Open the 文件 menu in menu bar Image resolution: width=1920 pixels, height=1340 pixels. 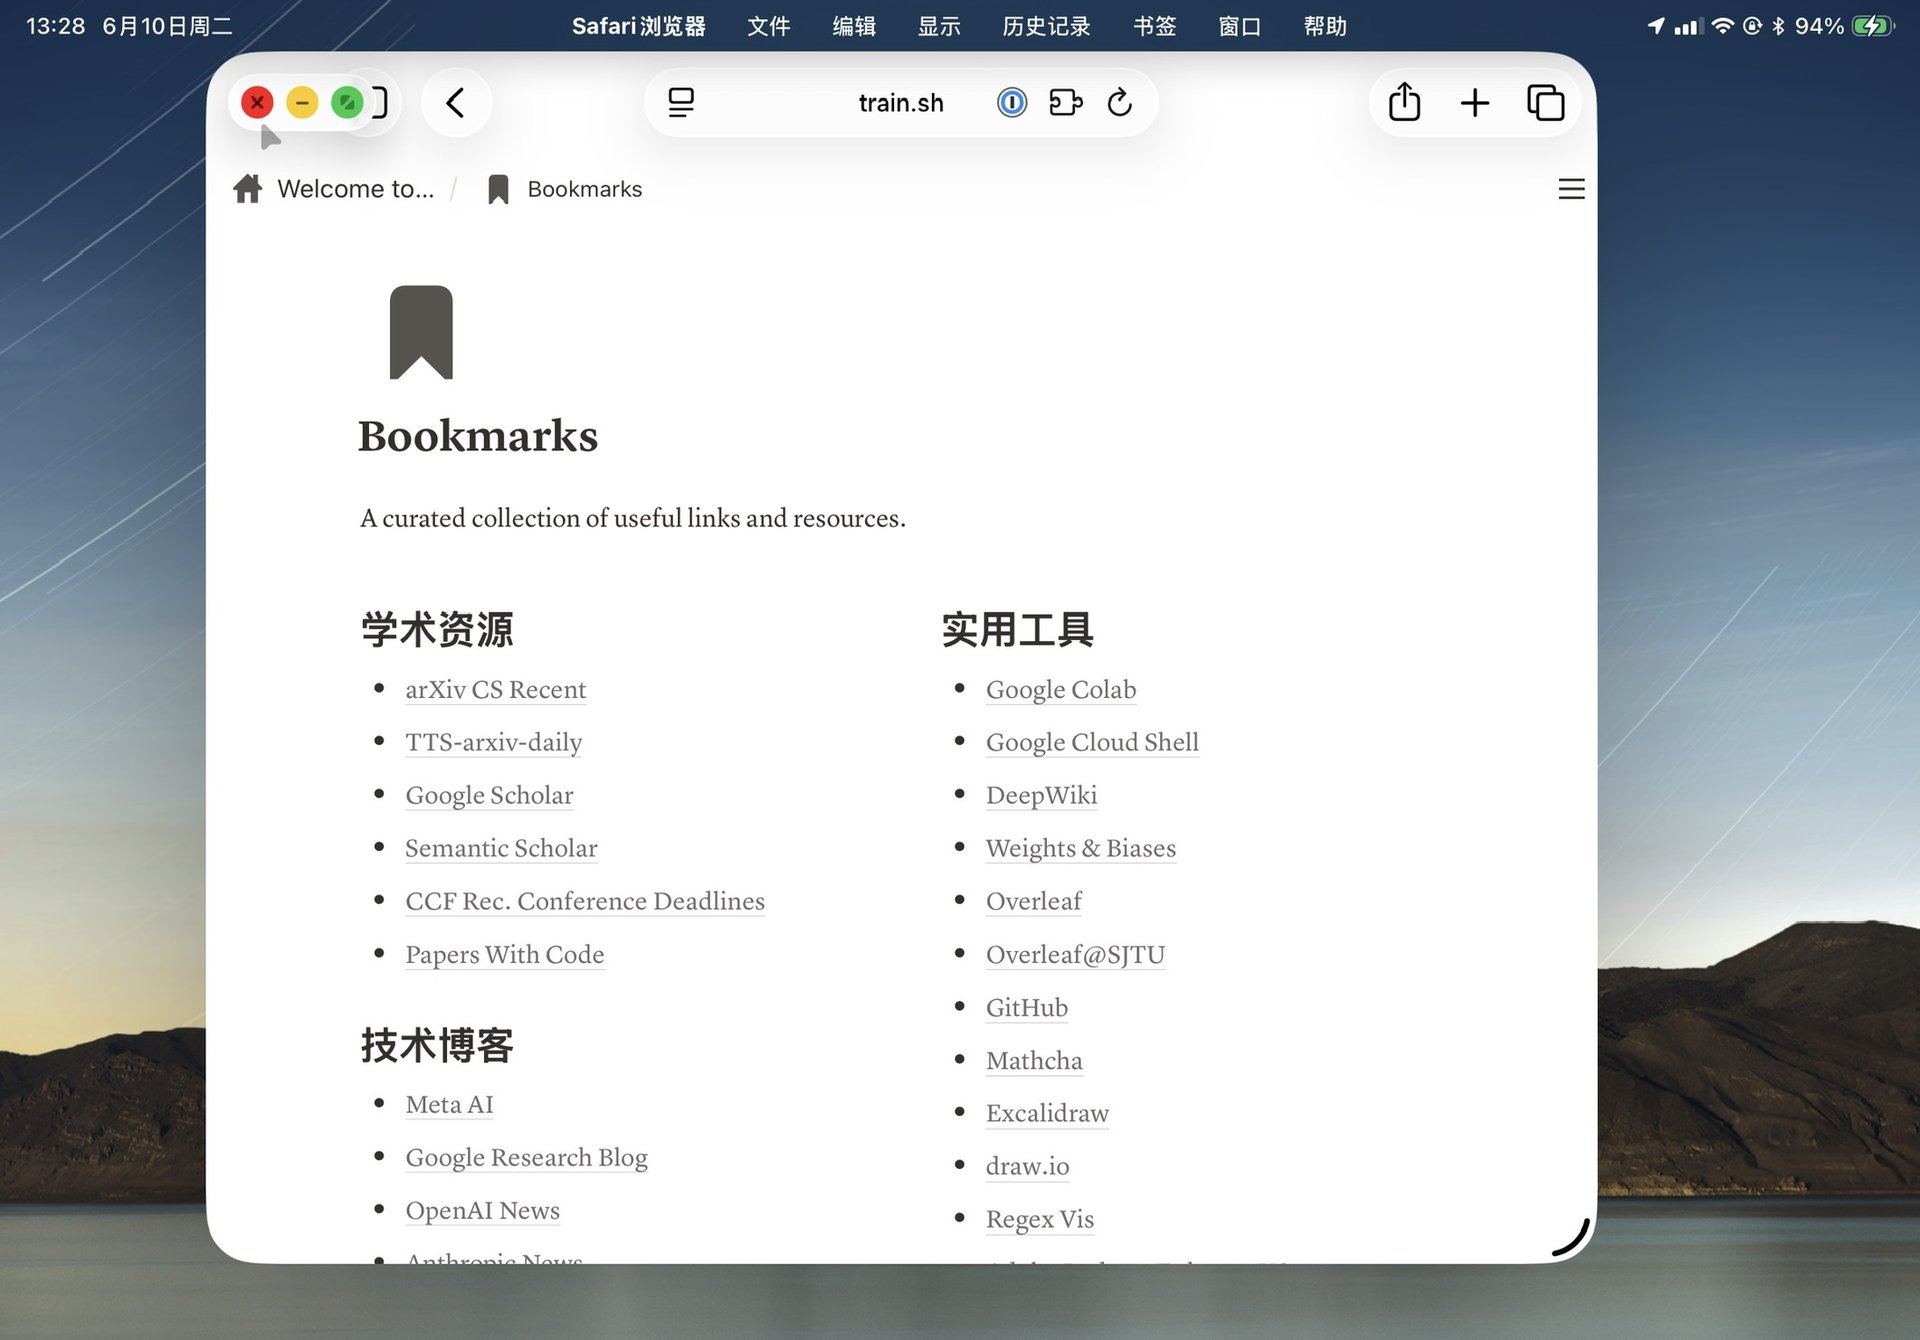(768, 26)
